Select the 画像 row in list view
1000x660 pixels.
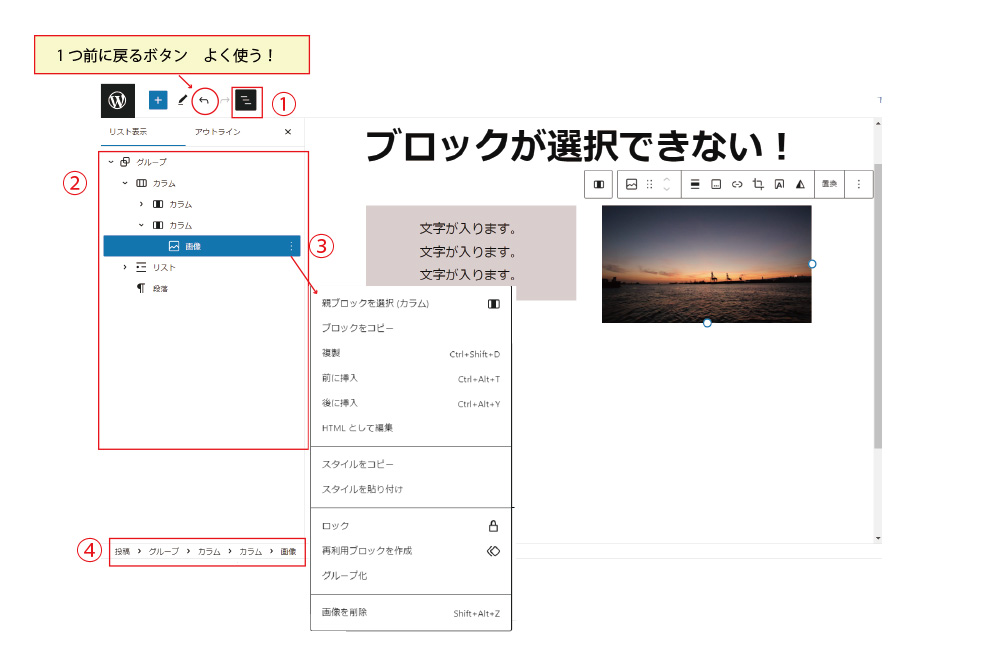202,246
